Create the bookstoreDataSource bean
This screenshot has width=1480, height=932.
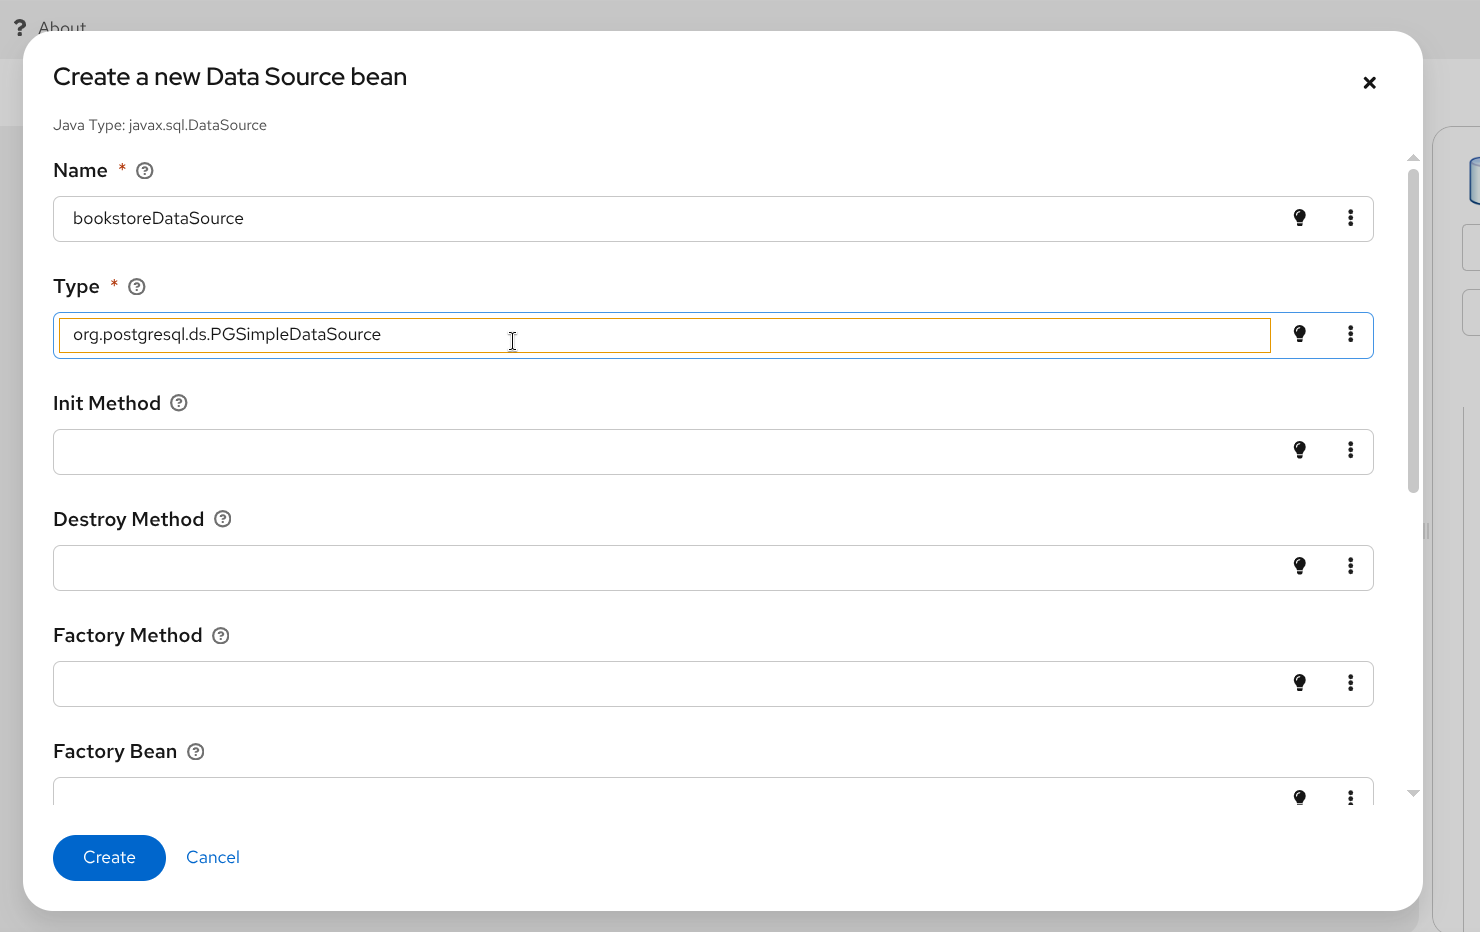coord(109,857)
